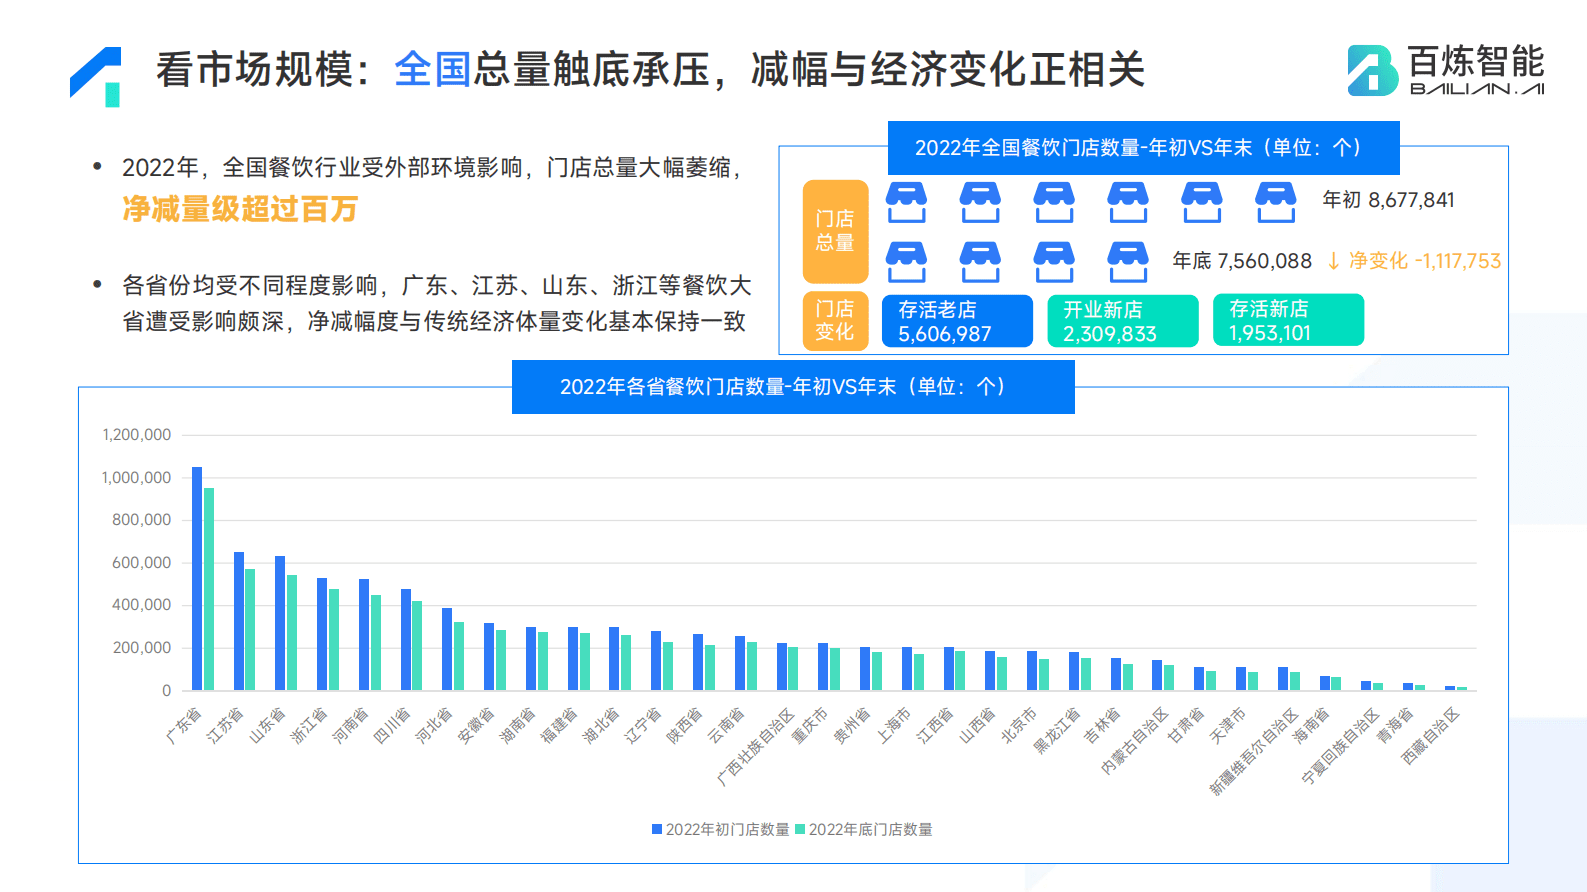Screen dimensions: 1587x892
Task: Click the 福建省 axis label
Action: click(x=559, y=726)
